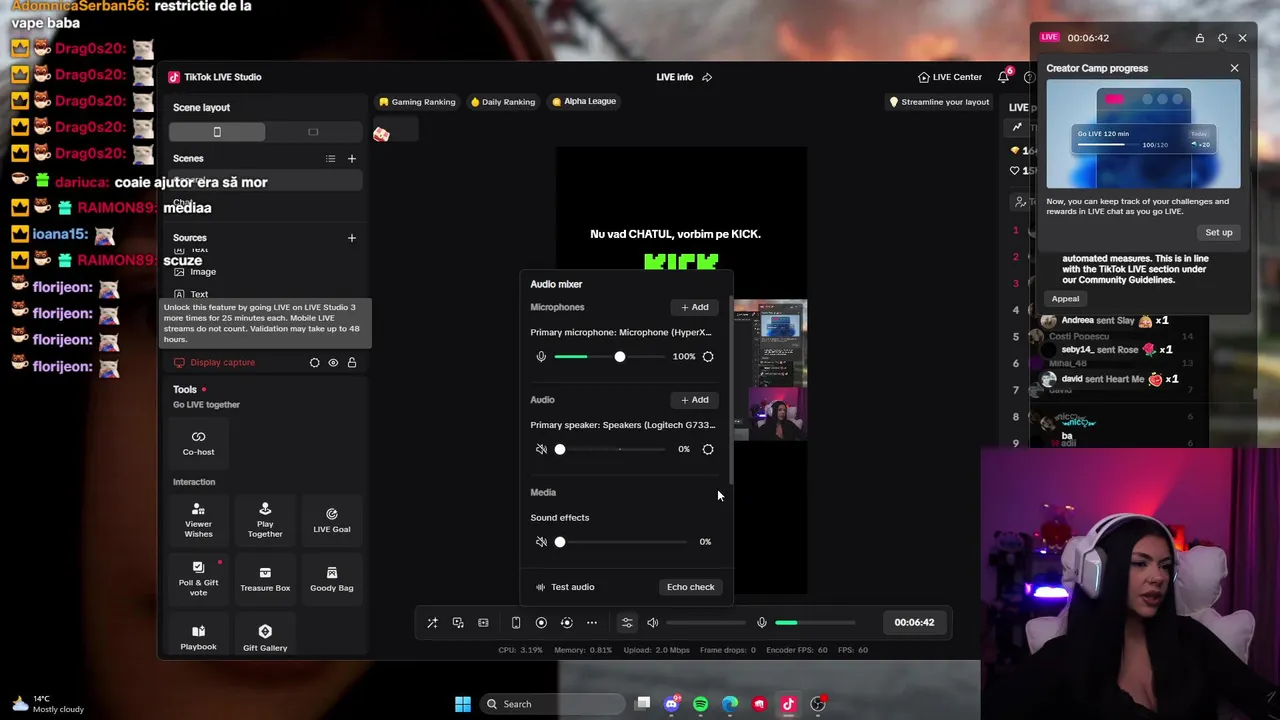Image resolution: width=1280 pixels, height=720 pixels.
Task: Open LIVE chat overlay settings gear
Action: (1222, 38)
